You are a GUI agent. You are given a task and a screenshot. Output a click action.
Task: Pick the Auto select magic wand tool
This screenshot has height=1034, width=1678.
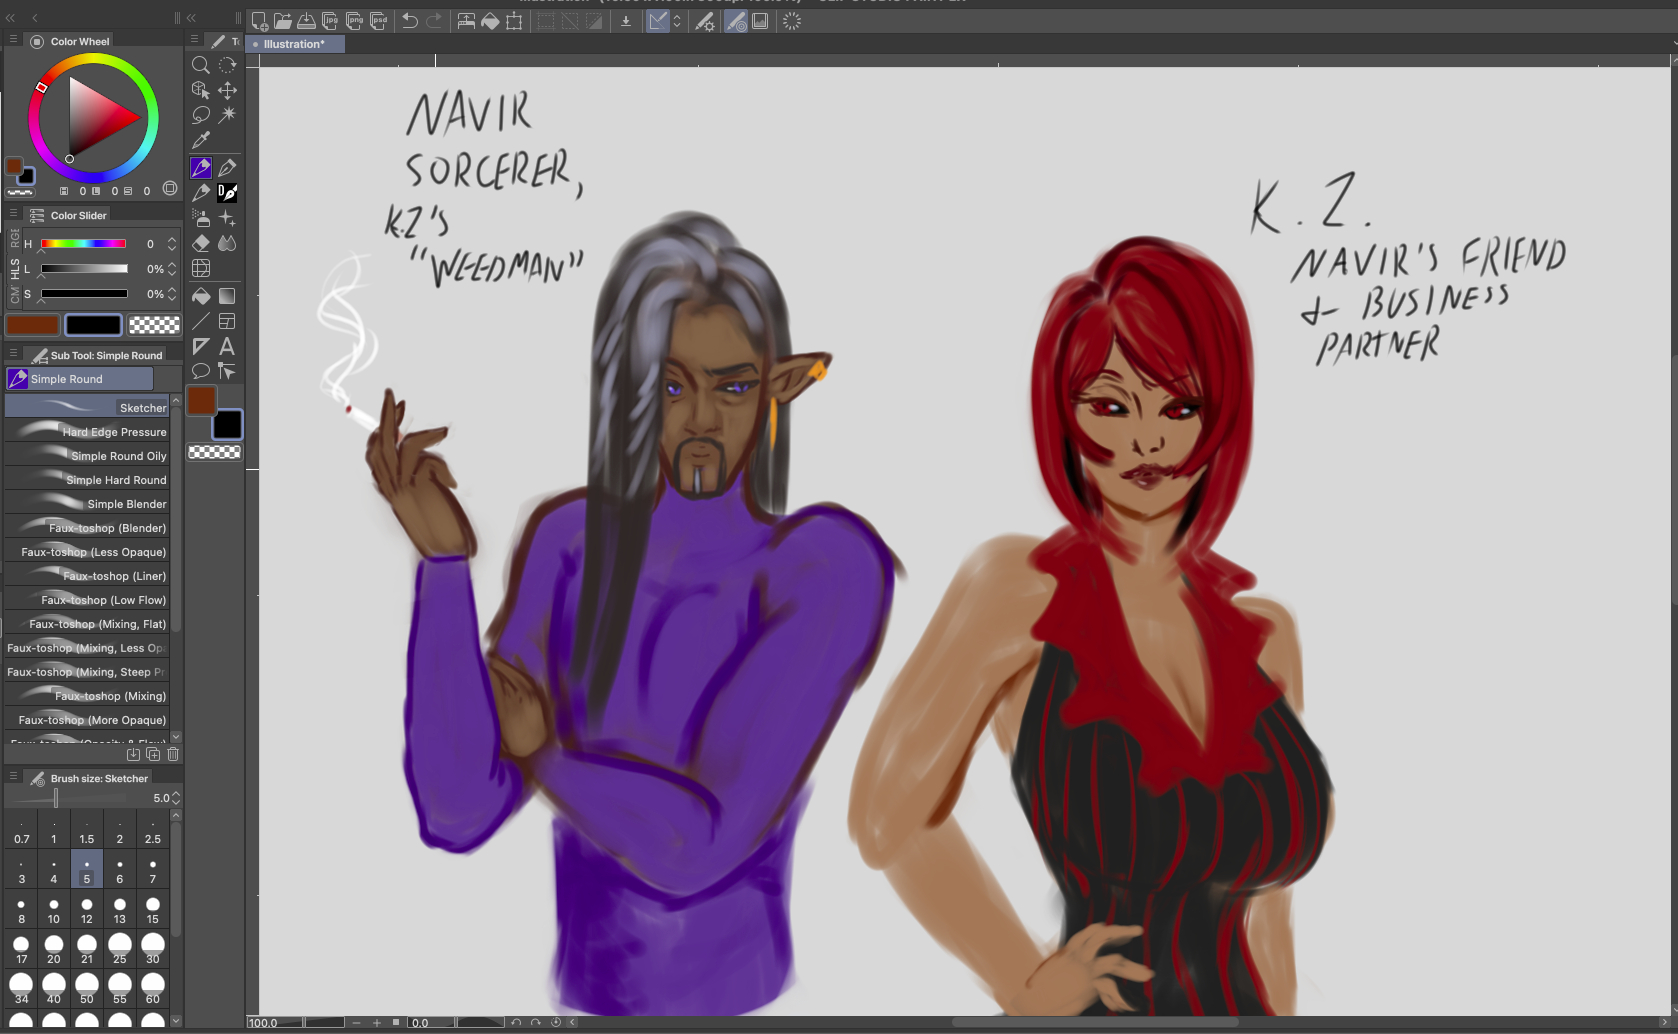point(227,115)
